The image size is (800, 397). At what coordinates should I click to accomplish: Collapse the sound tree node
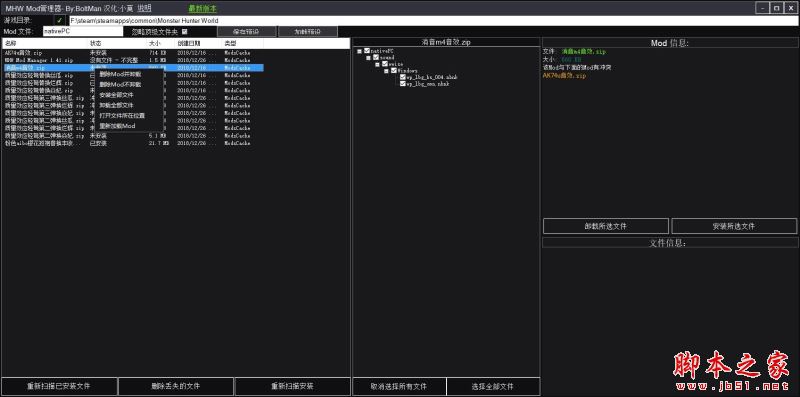click(368, 58)
